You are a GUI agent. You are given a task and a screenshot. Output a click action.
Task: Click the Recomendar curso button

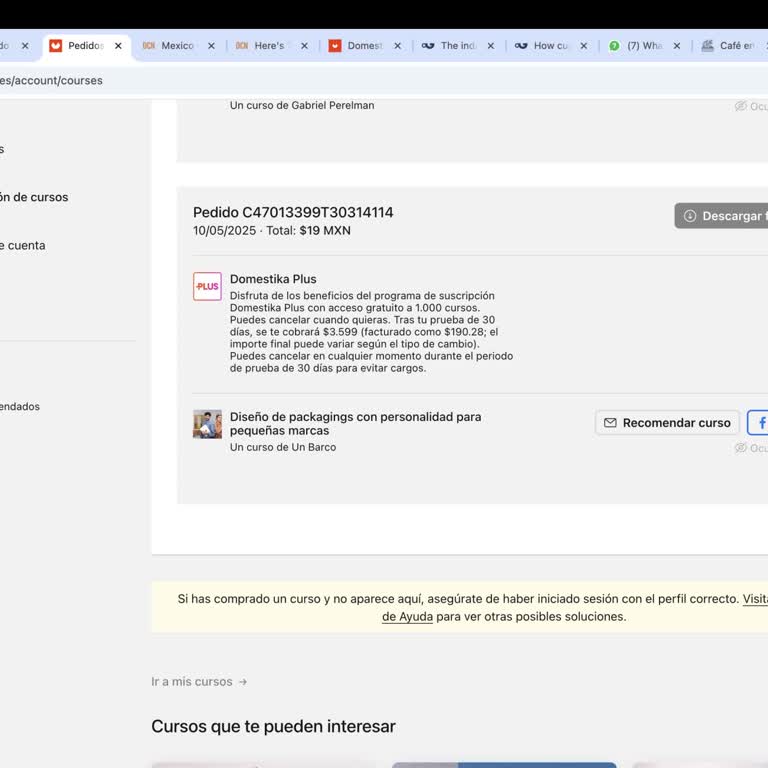[667, 423]
